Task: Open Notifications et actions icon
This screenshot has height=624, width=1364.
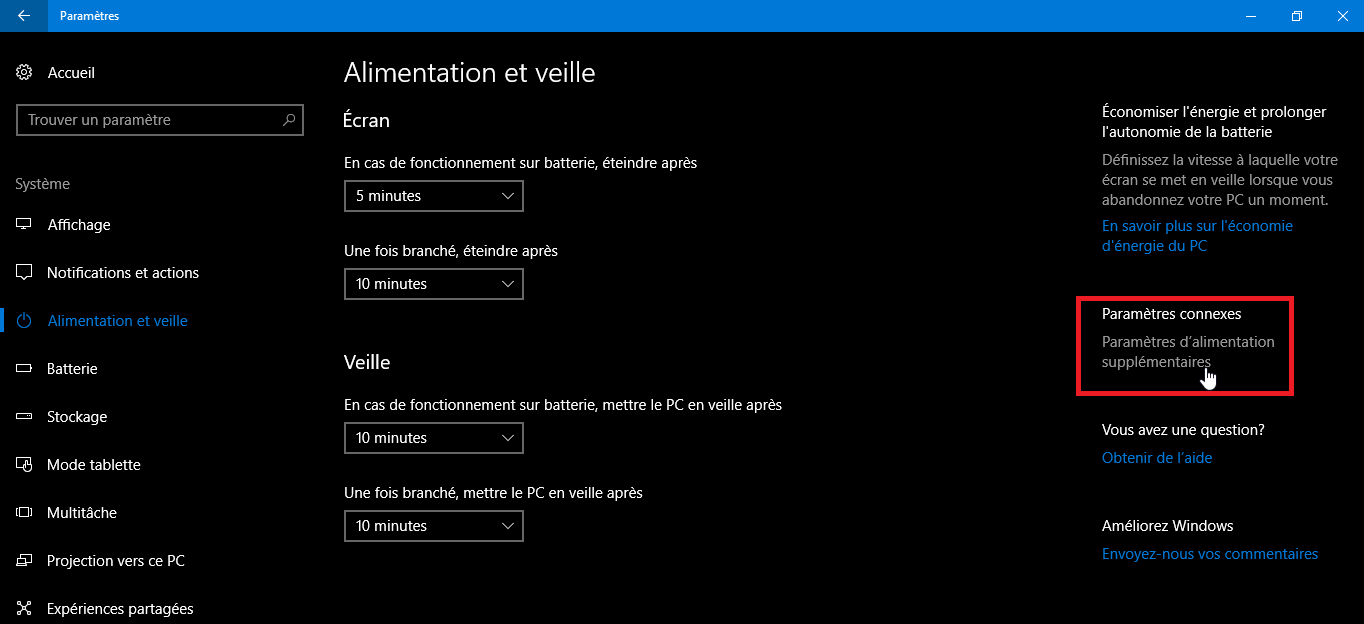Action: tap(25, 273)
